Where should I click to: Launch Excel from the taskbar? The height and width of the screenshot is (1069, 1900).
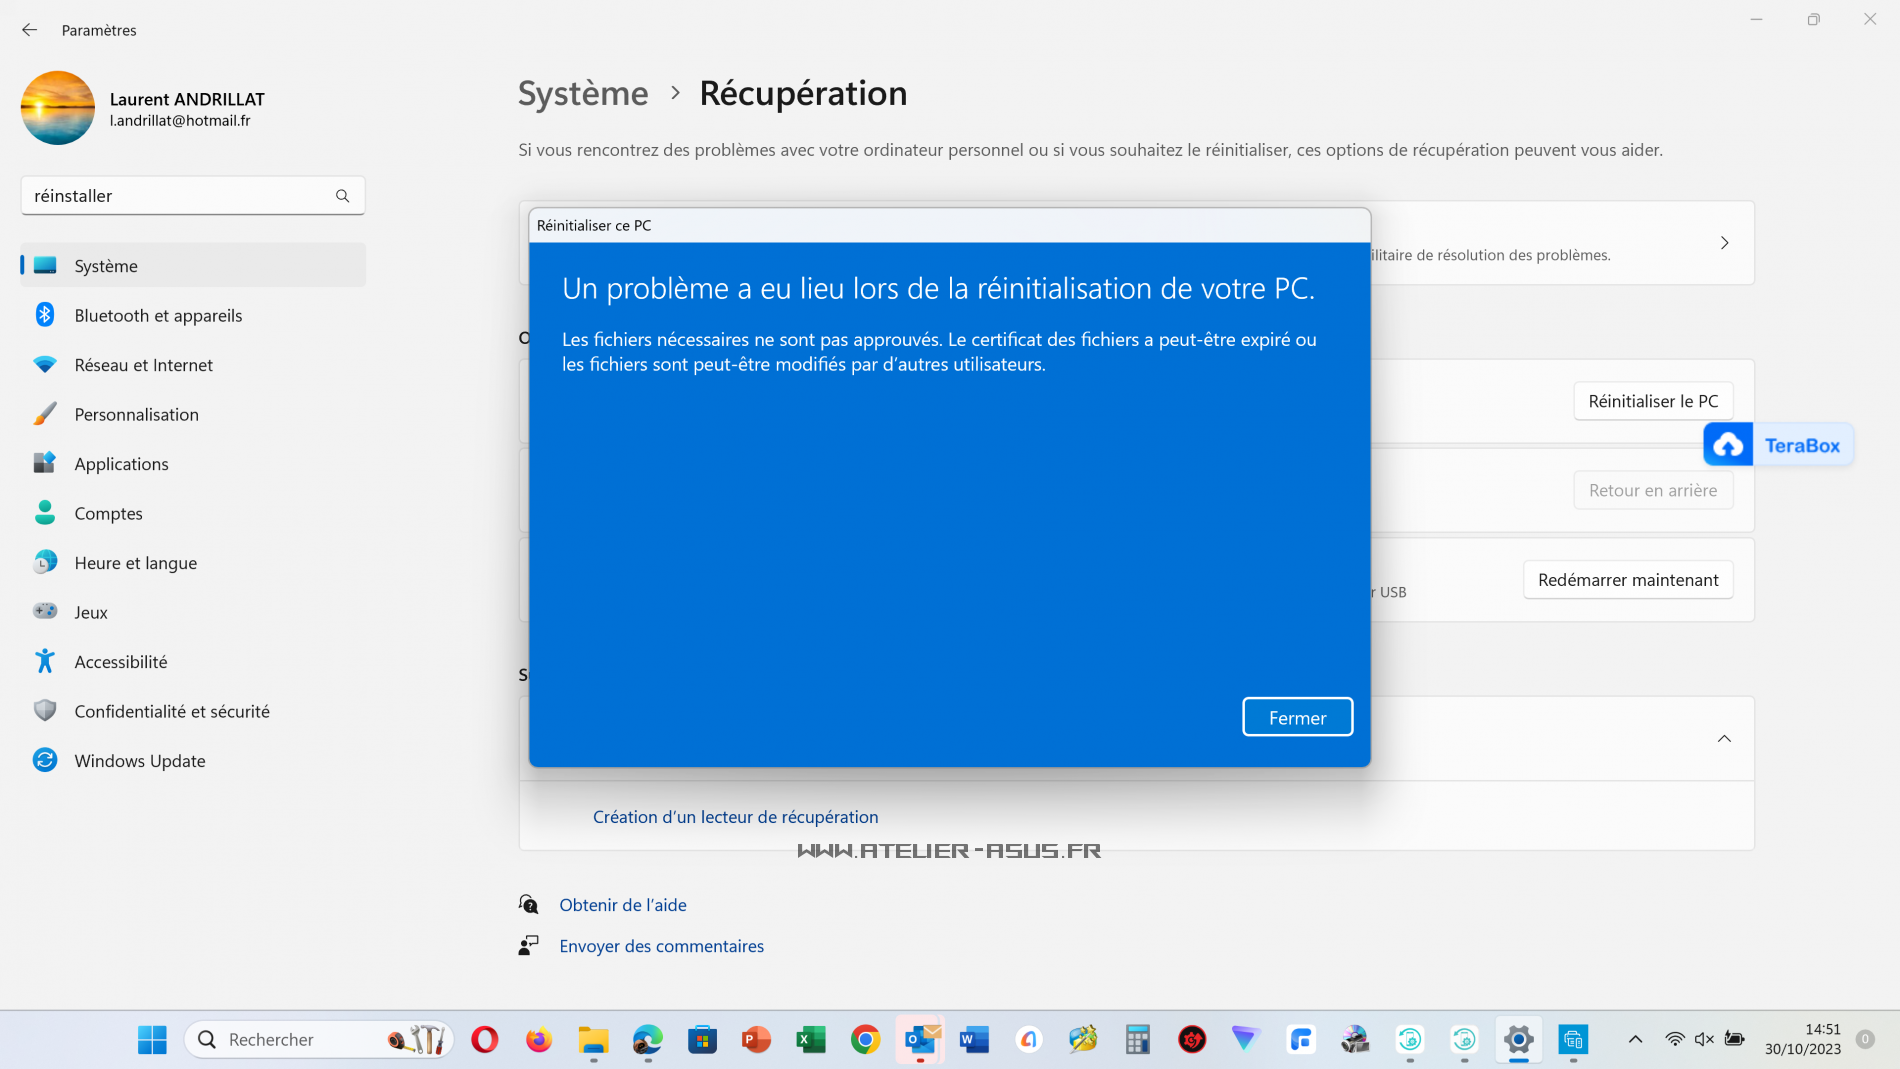[x=810, y=1040]
